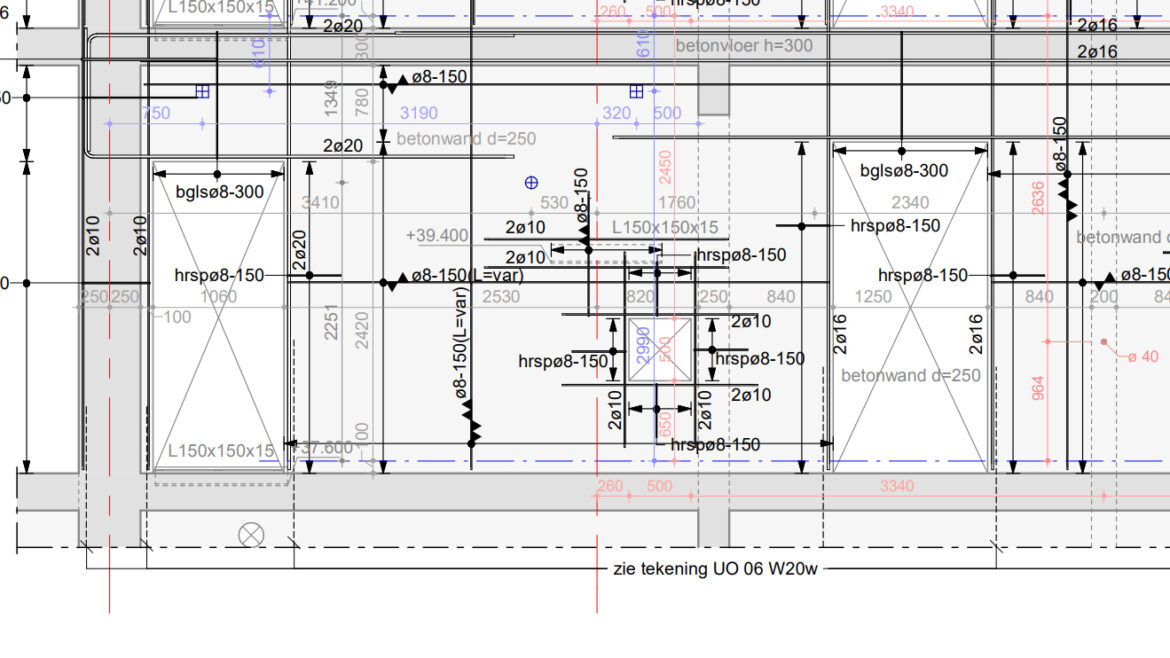
Task: Click the circled X symbol in the bottom slab
Action: coord(251,535)
